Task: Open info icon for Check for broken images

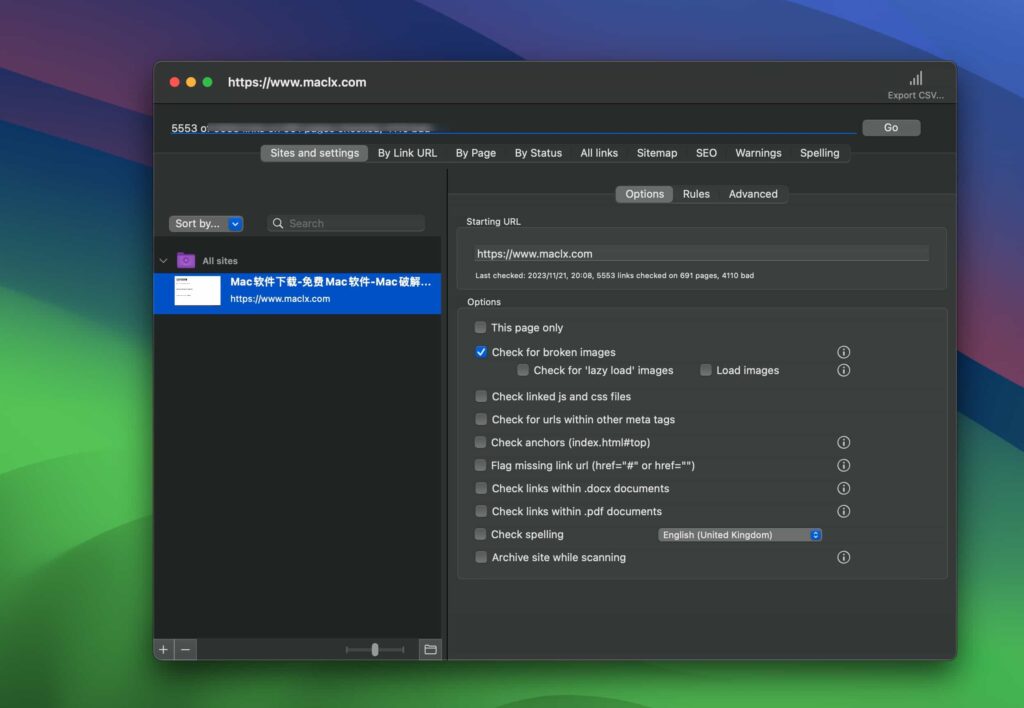Action: [x=843, y=352]
